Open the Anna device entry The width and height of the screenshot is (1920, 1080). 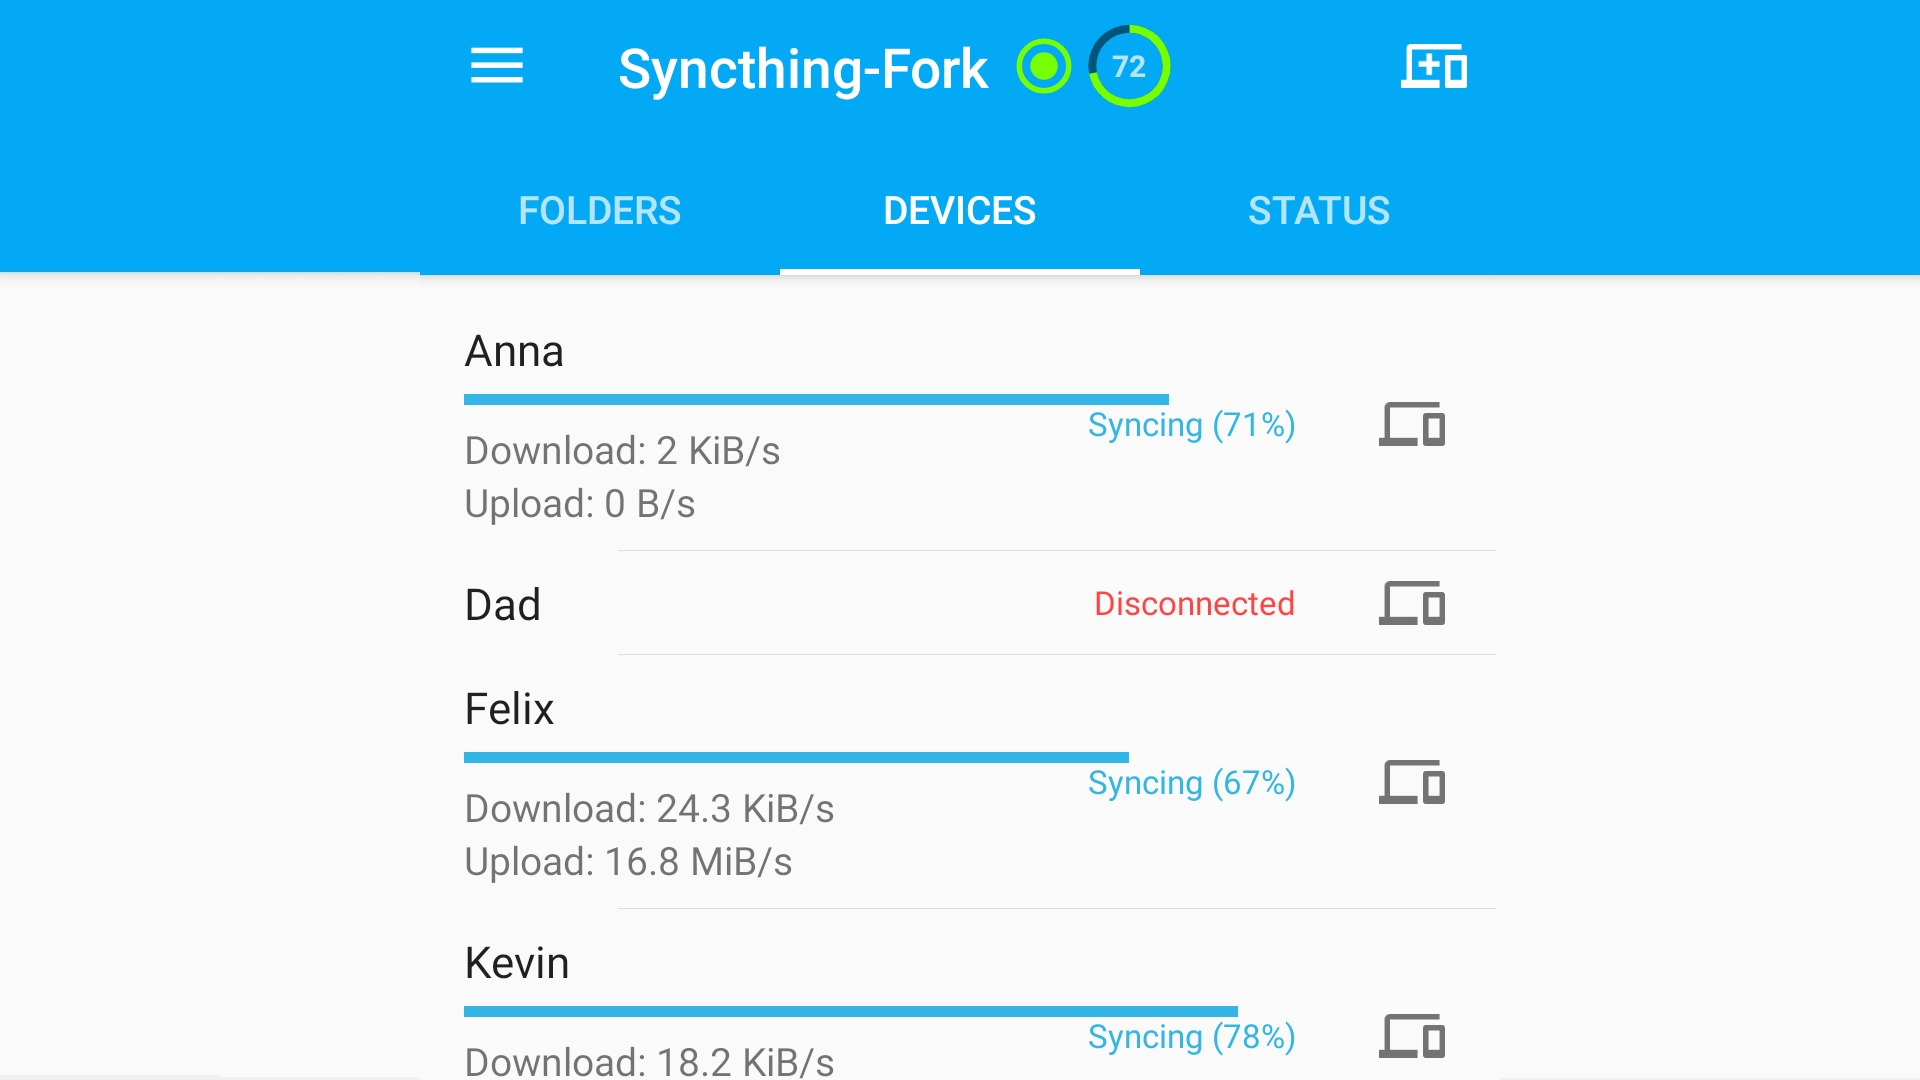tap(515, 352)
